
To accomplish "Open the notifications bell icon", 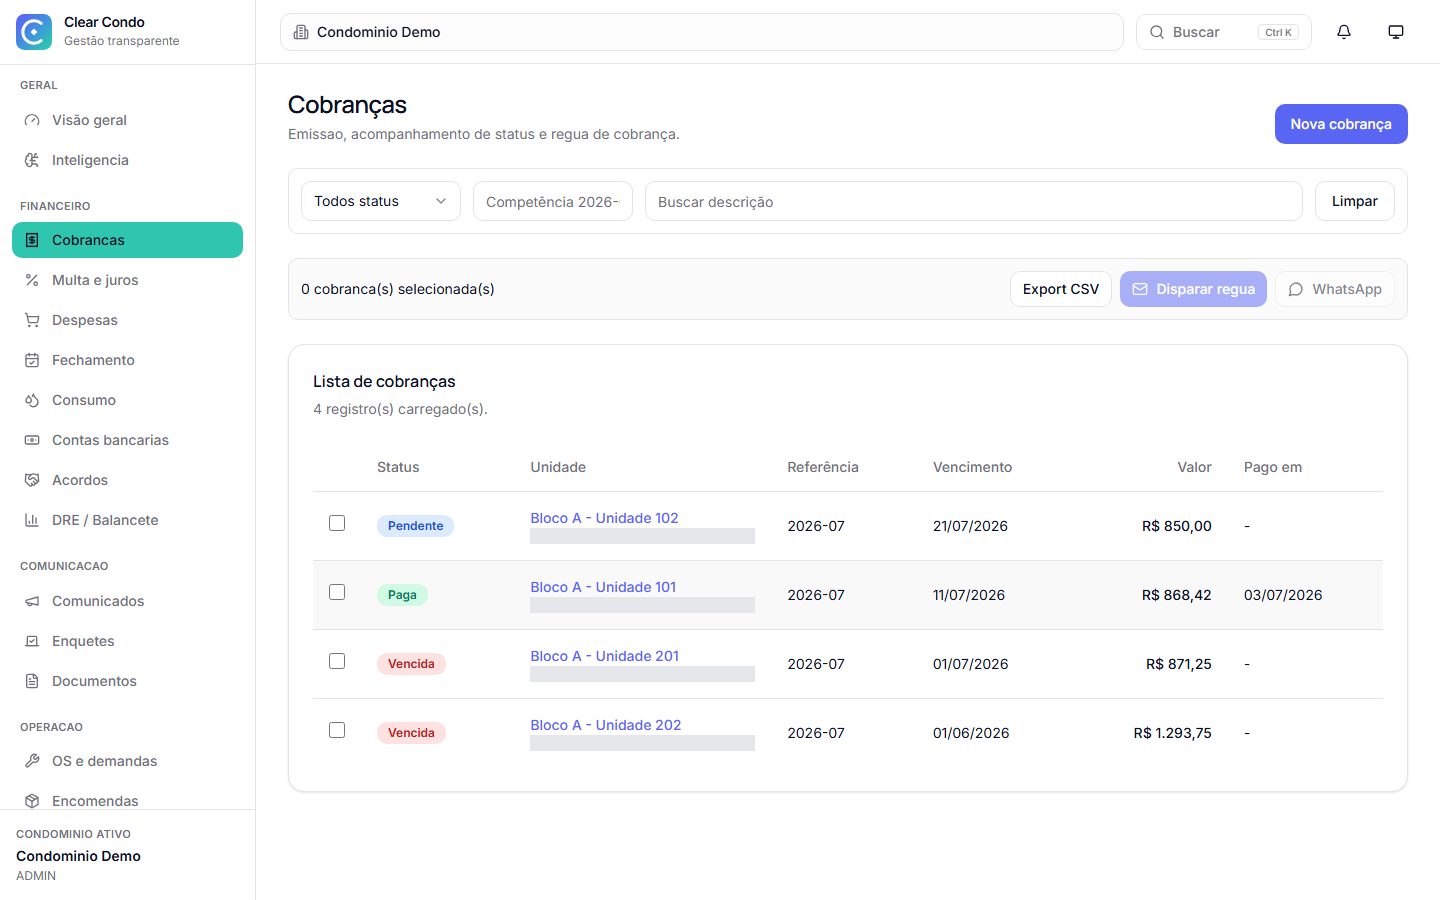I will pos(1344,32).
